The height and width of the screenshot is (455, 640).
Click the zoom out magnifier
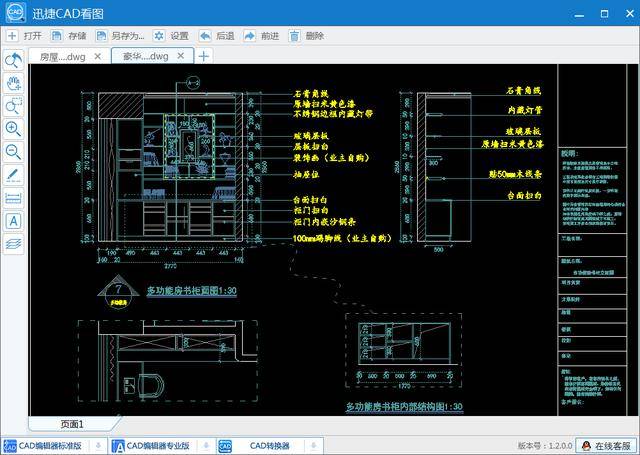[13, 152]
